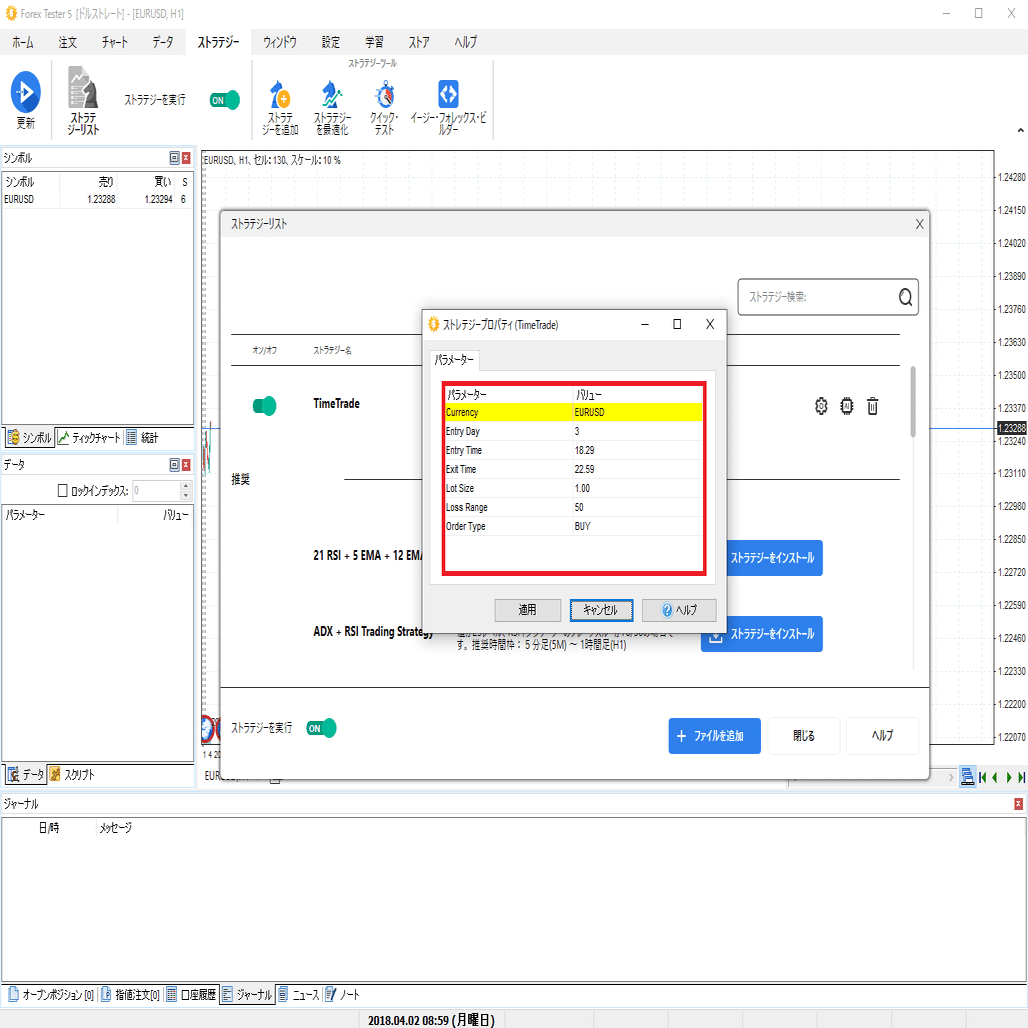Open the TimeTrade strategy settings gear
Image resolution: width=1028 pixels, height=1028 pixels.
(821, 406)
